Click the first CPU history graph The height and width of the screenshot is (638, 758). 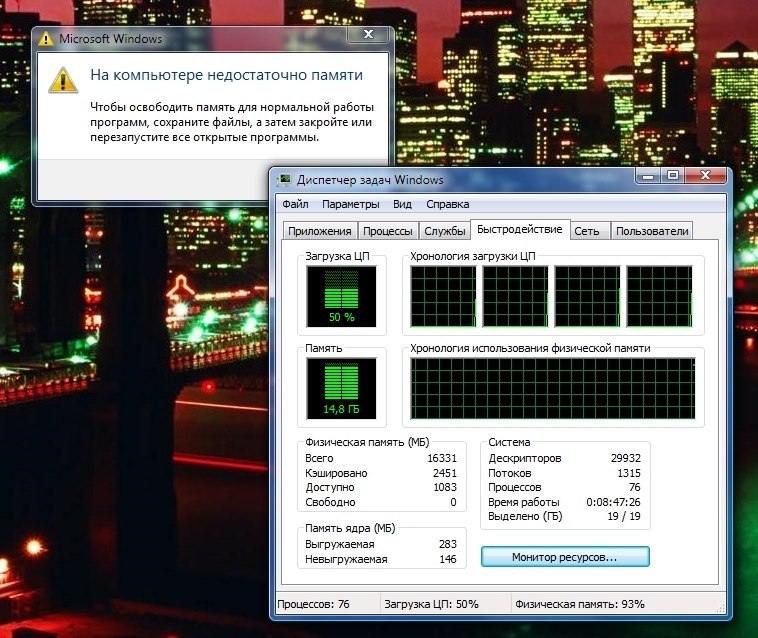click(x=443, y=296)
